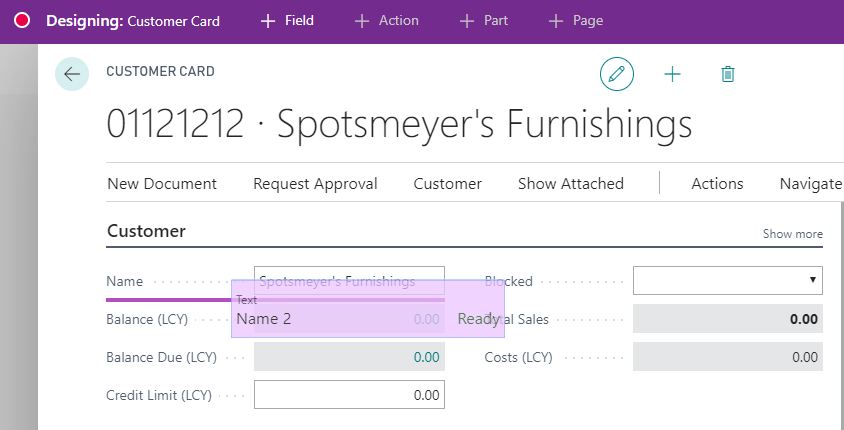
Task: Open the Navigate menu
Action: [811, 184]
